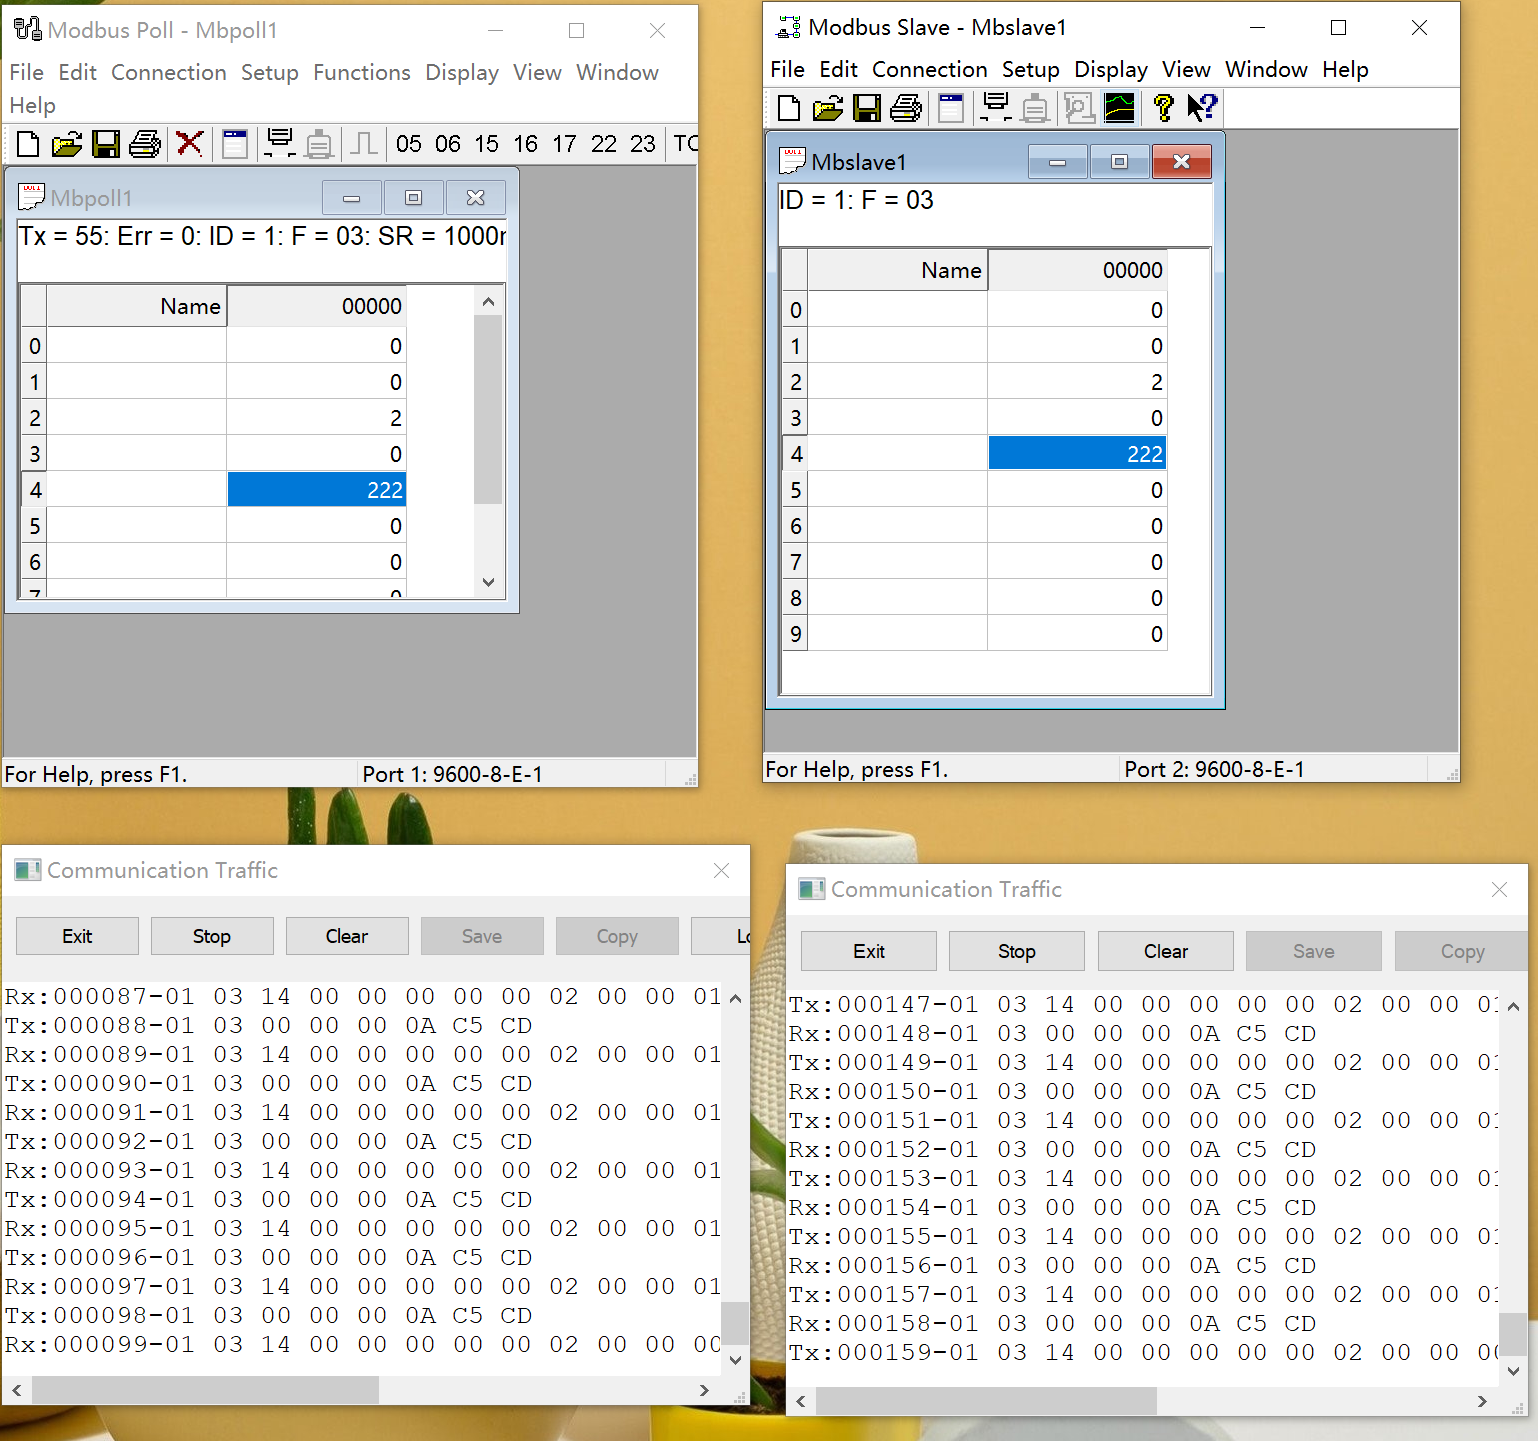Select the 222 cell in Mbslave1 table
Viewport: 1538px width, 1441px height.
point(1077,453)
